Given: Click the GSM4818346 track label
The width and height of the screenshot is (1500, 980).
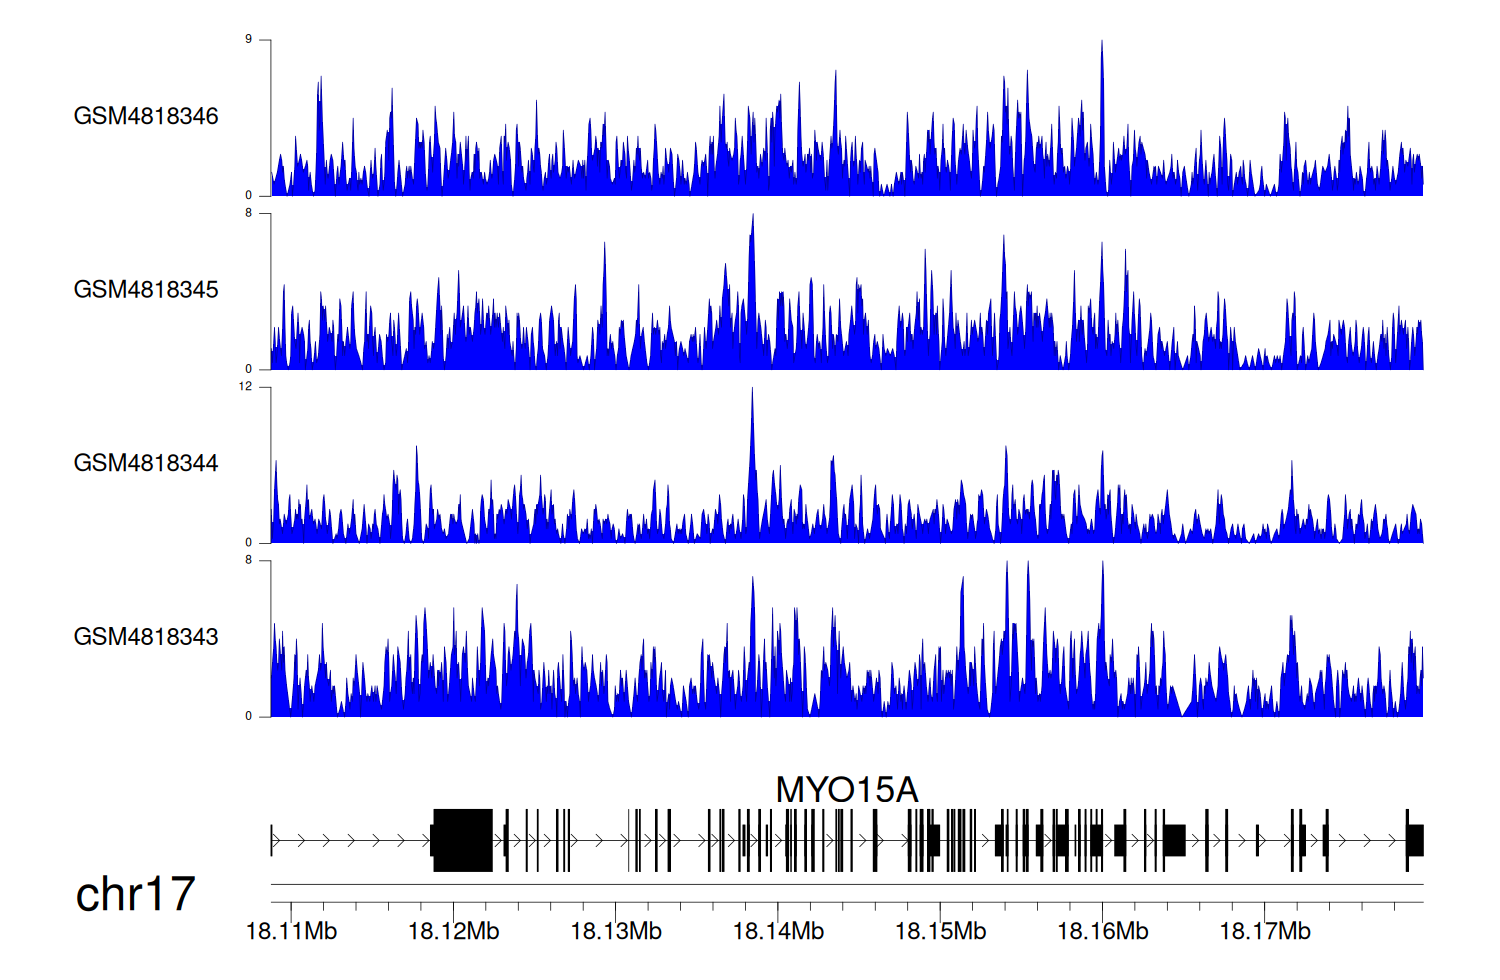Looking at the screenshot, I should point(146,116).
